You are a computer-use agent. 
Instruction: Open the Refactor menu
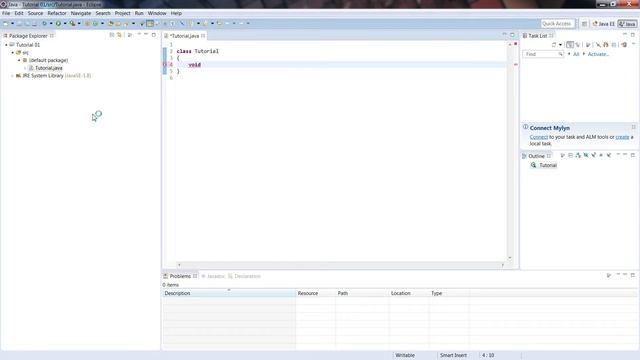[x=57, y=13]
